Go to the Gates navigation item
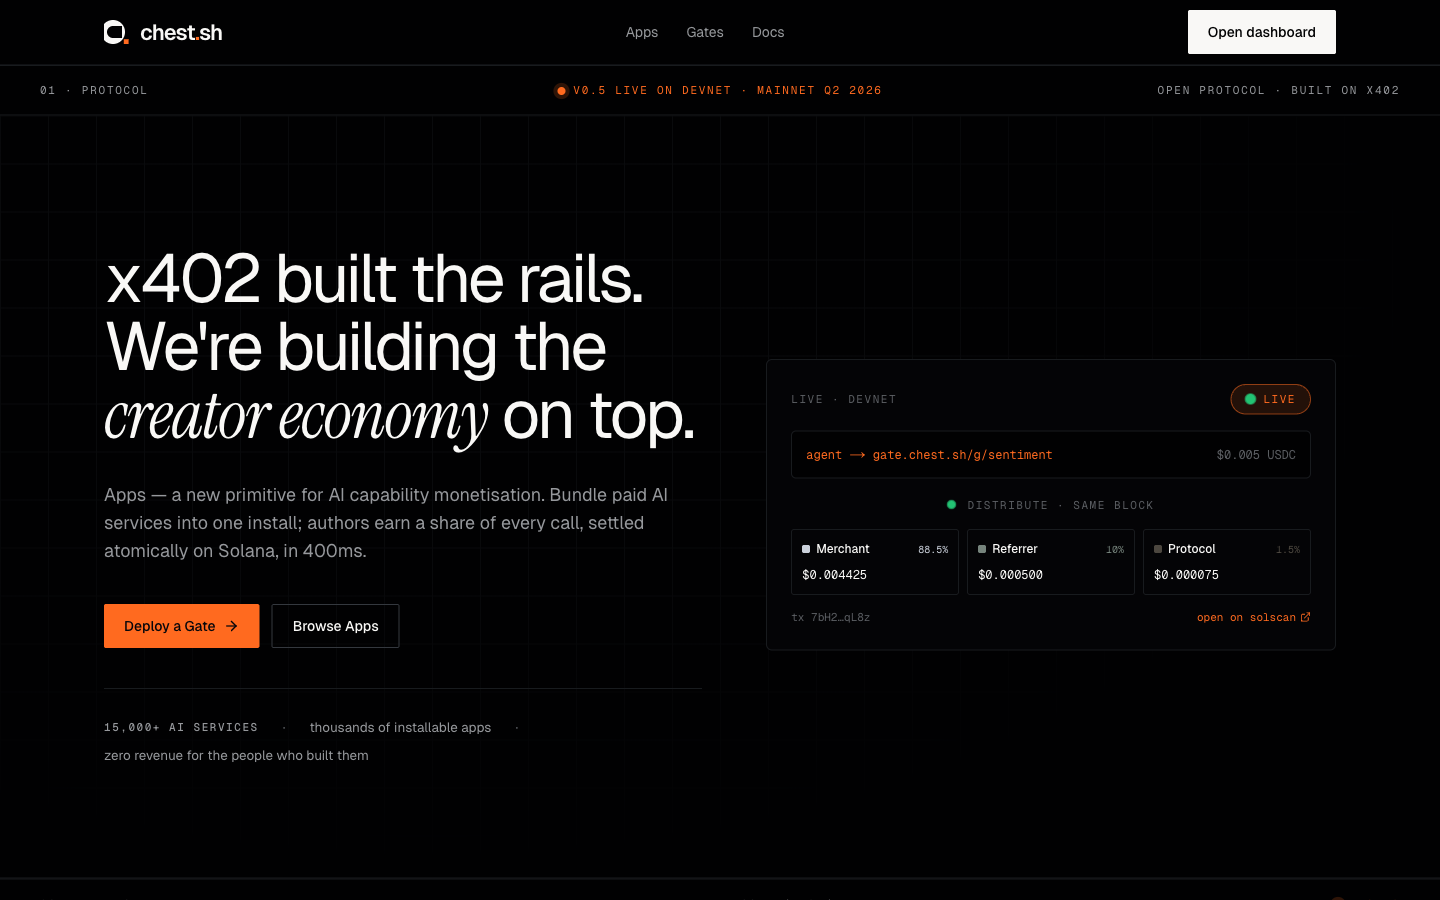The image size is (1440, 900). (704, 32)
